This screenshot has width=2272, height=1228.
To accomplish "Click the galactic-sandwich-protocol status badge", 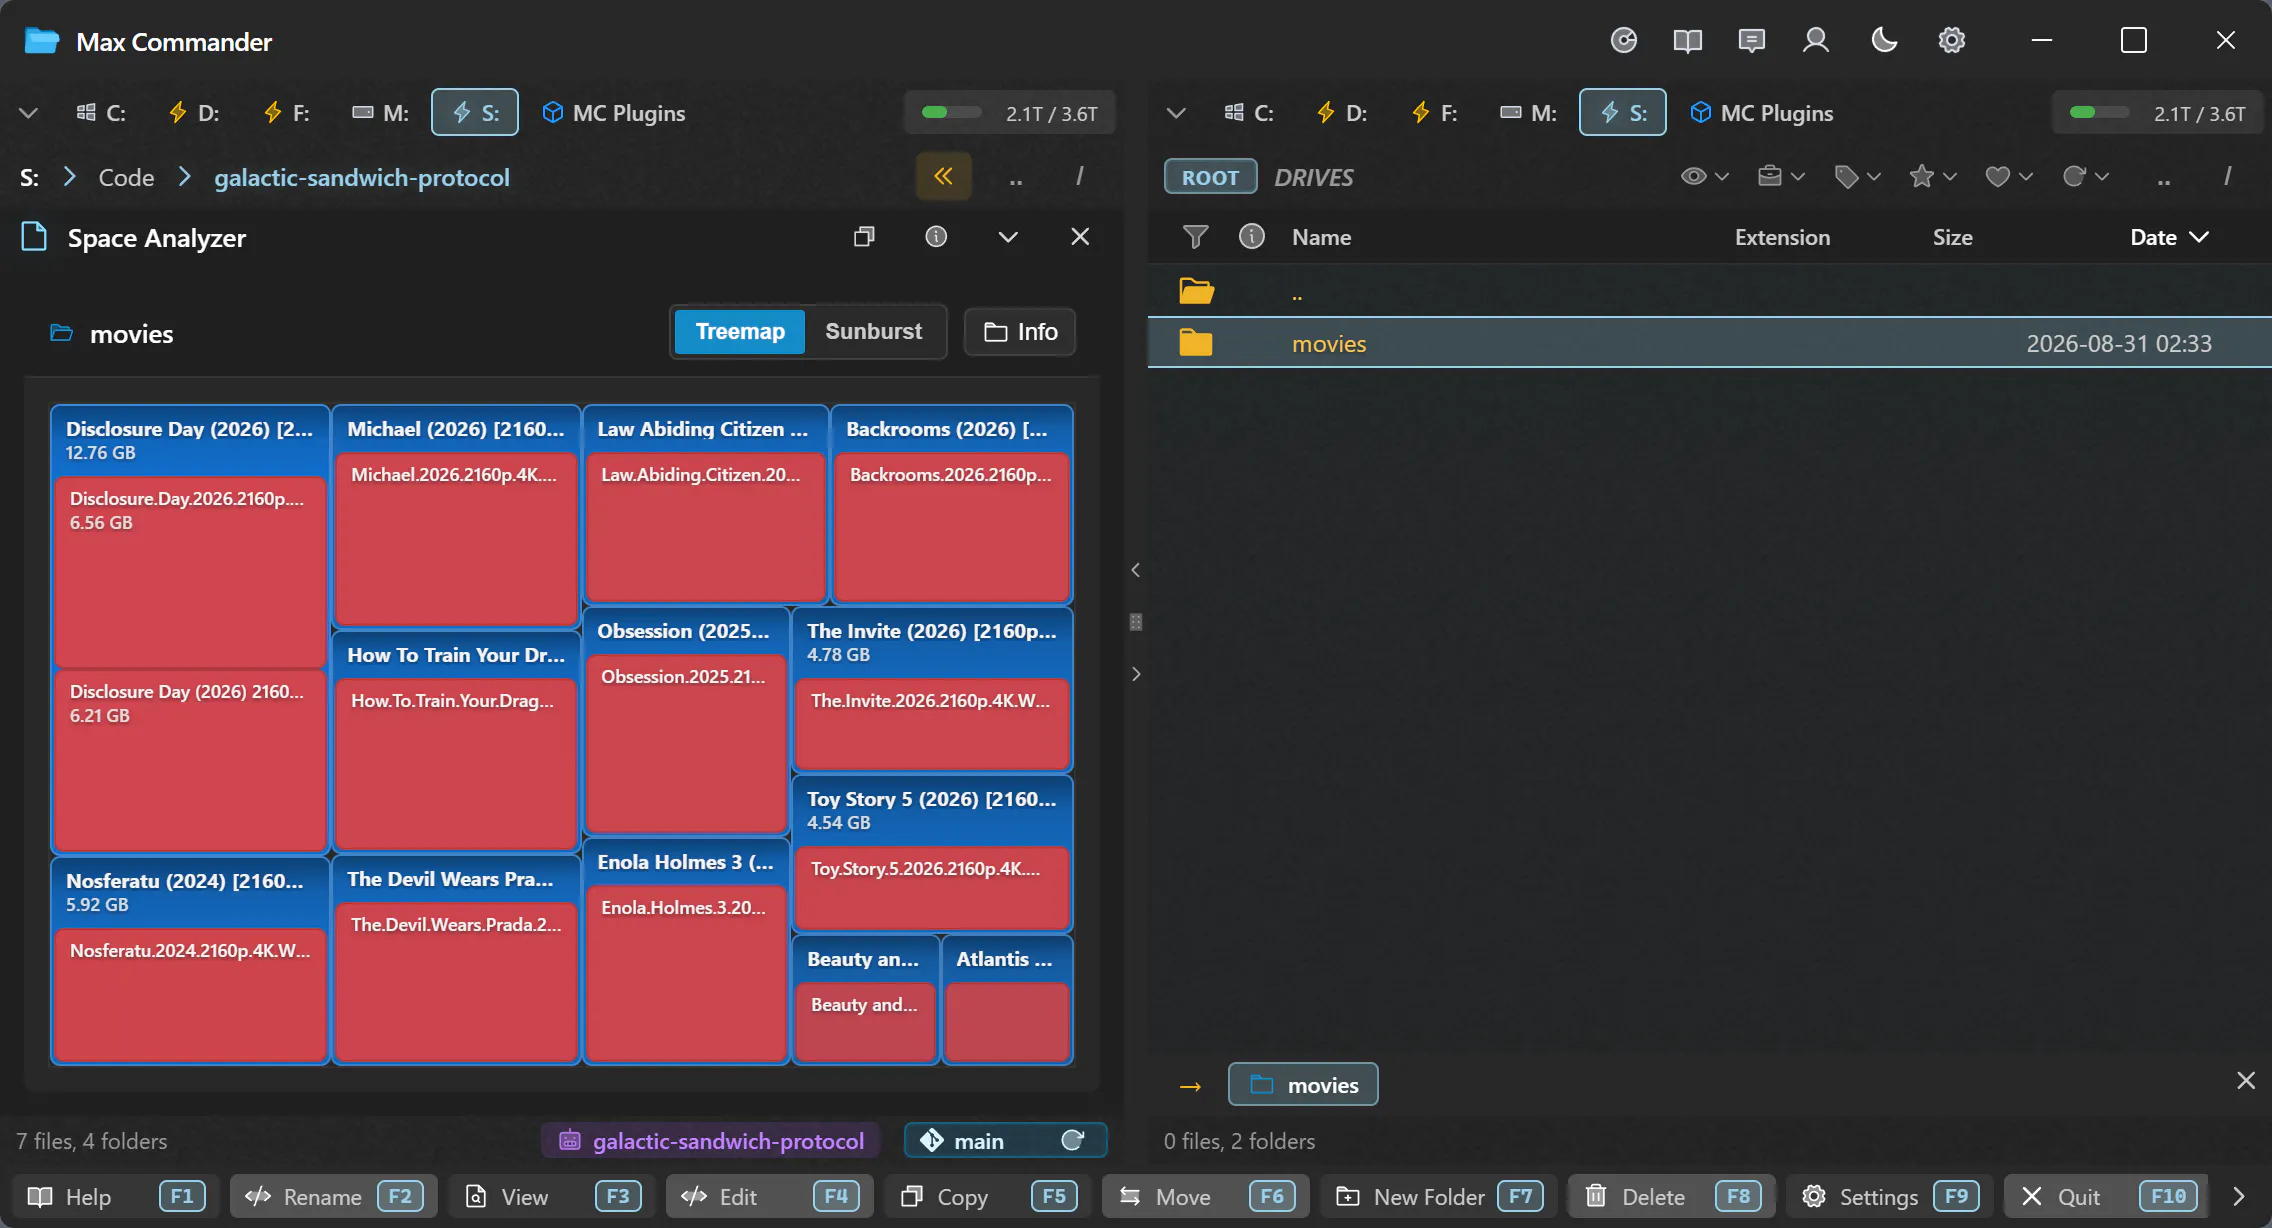I will 711,1141.
